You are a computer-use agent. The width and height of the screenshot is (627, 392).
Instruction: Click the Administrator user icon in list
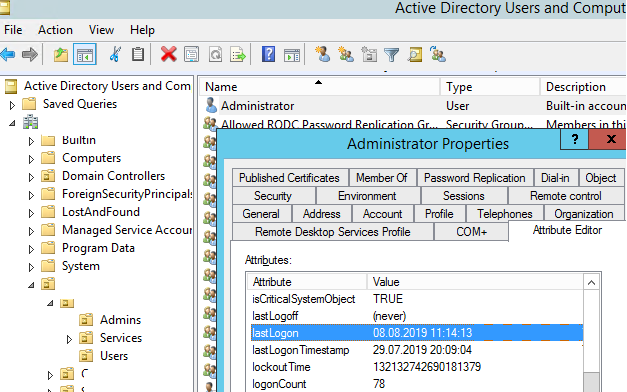[x=211, y=106]
